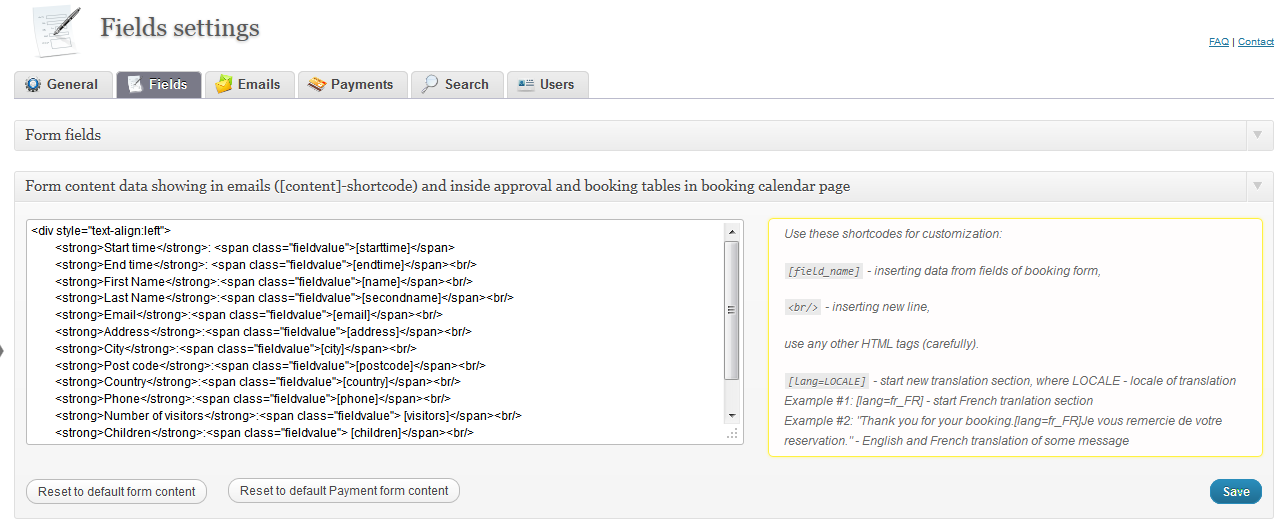Click inside the form content textarea
1280x531 pixels.
[x=376, y=332]
